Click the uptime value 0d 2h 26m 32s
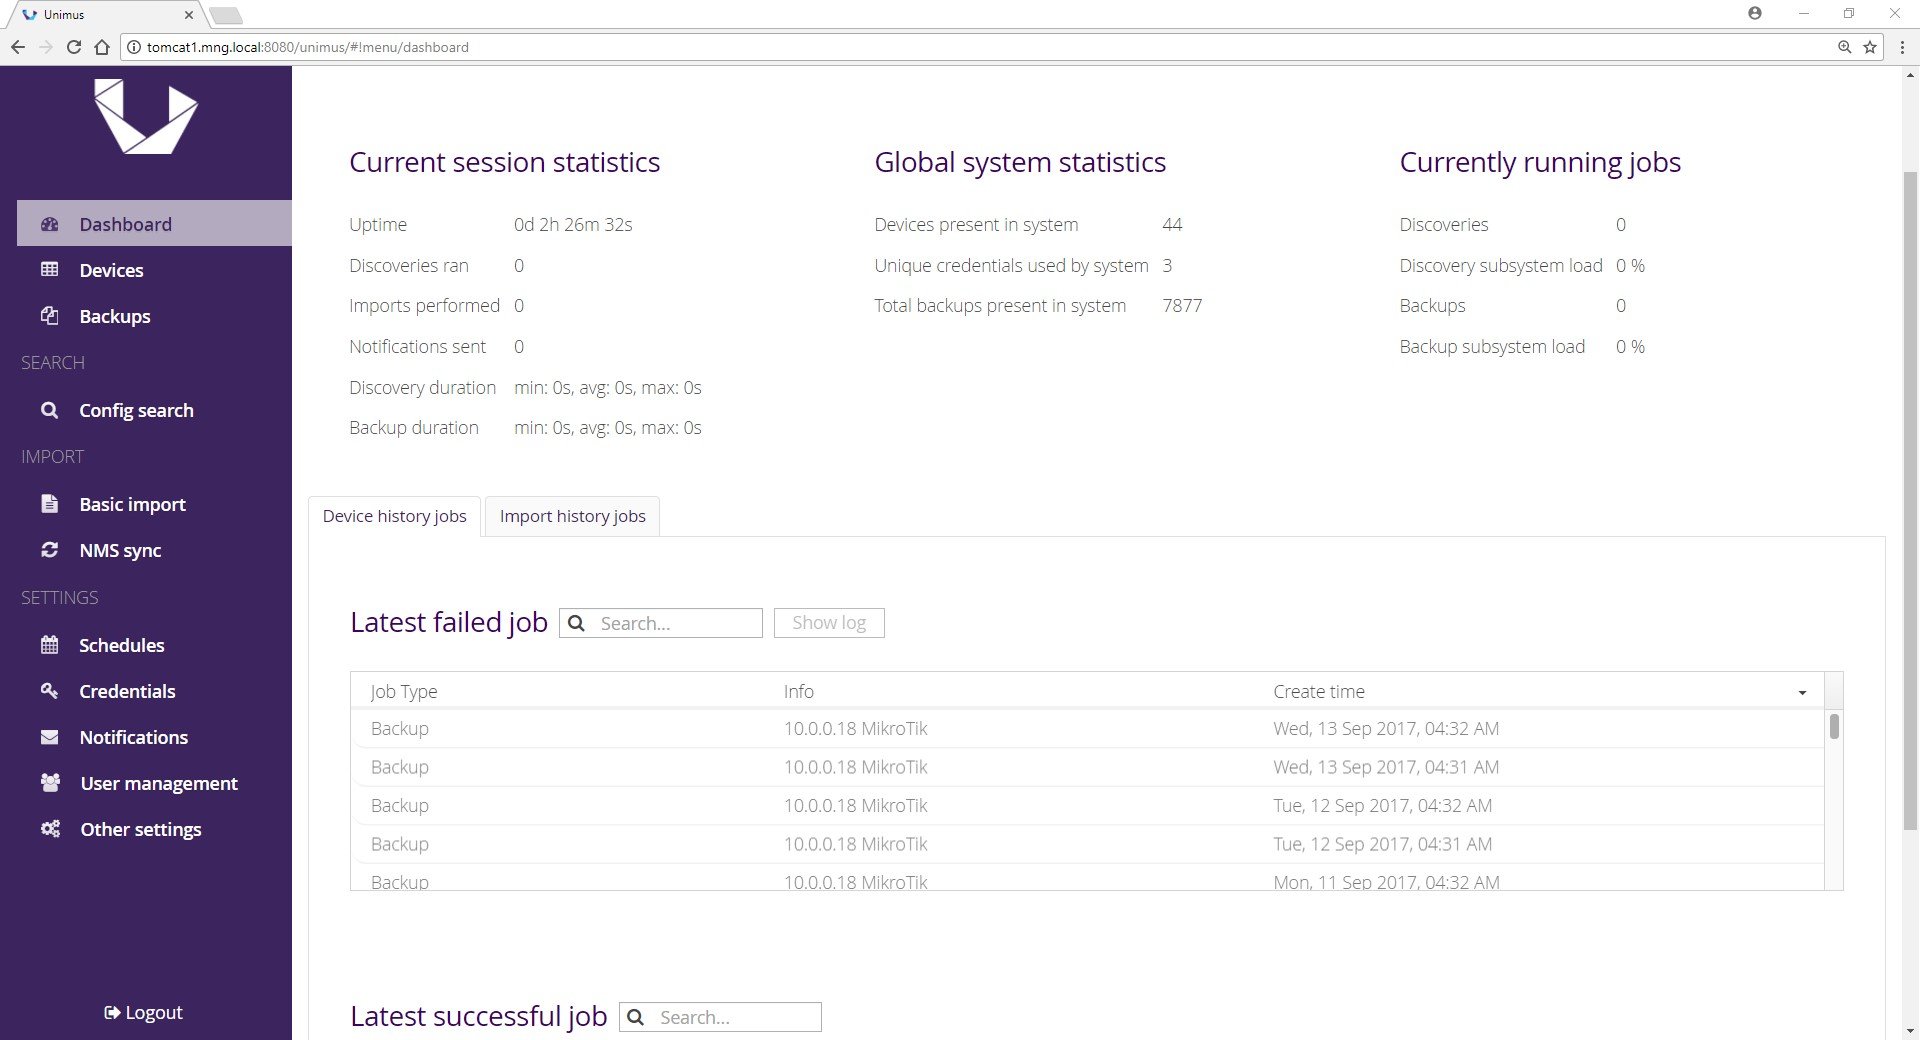This screenshot has width=1920, height=1040. [x=573, y=225]
